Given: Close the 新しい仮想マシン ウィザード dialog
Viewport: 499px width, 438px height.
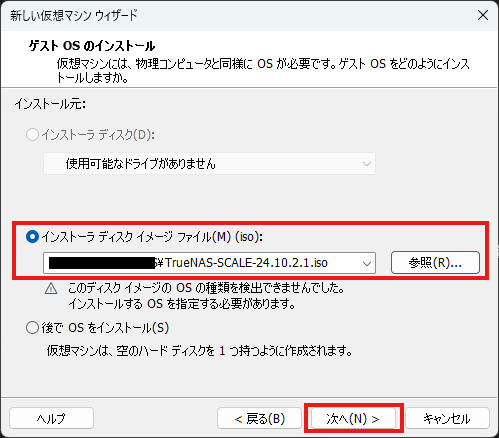Looking at the screenshot, I should [x=483, y=15].
